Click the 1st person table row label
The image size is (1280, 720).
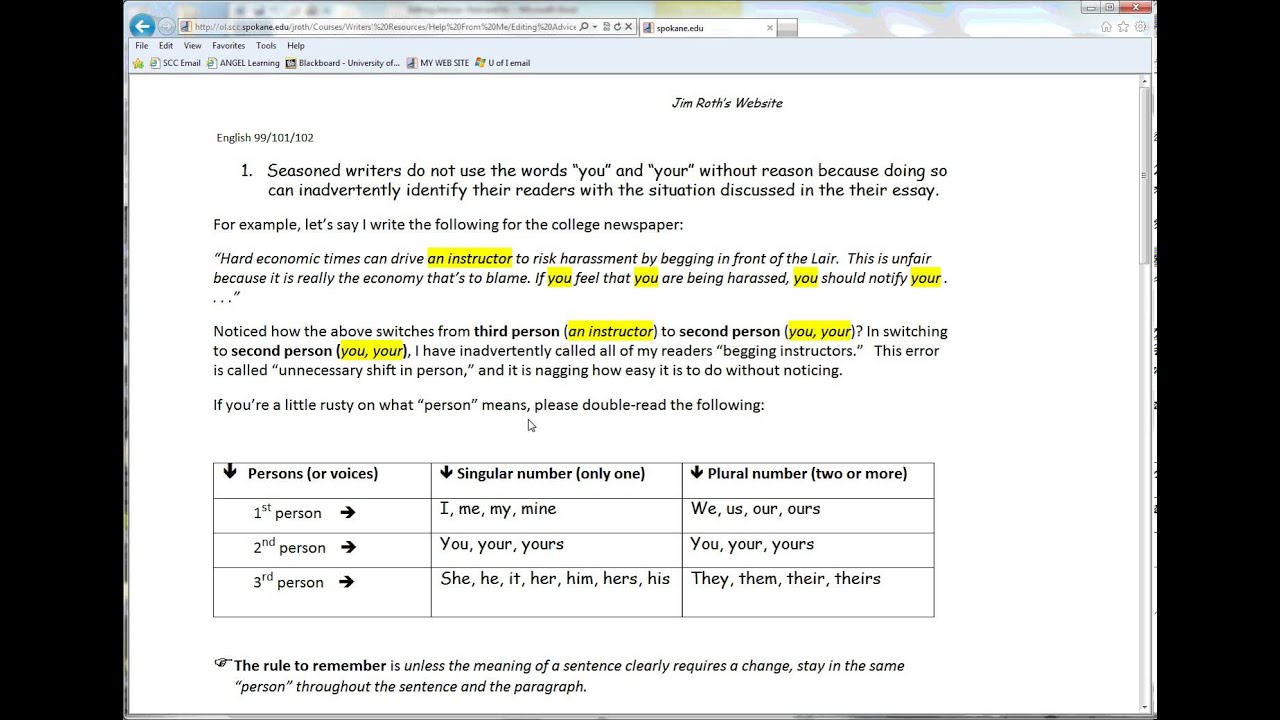(x=287, y=512)
